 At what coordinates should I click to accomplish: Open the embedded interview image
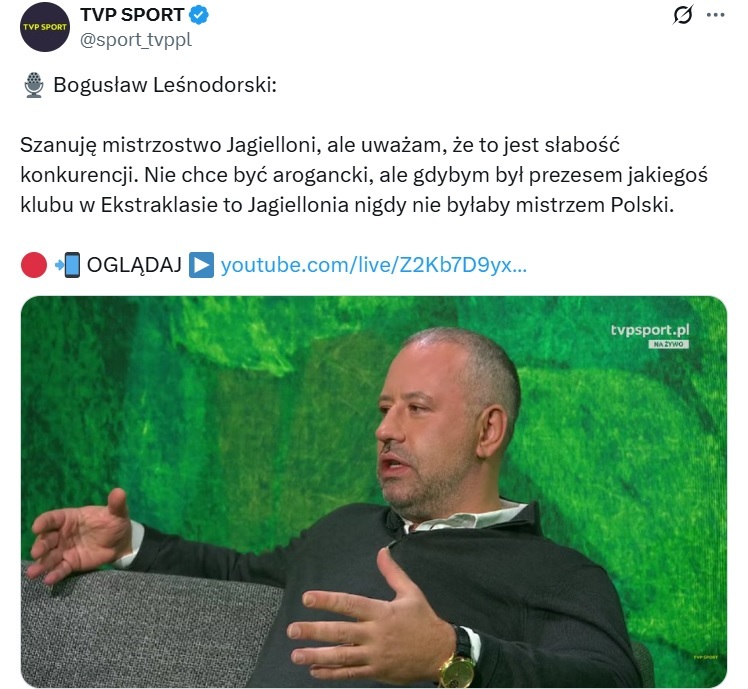(x=374, y=492)
